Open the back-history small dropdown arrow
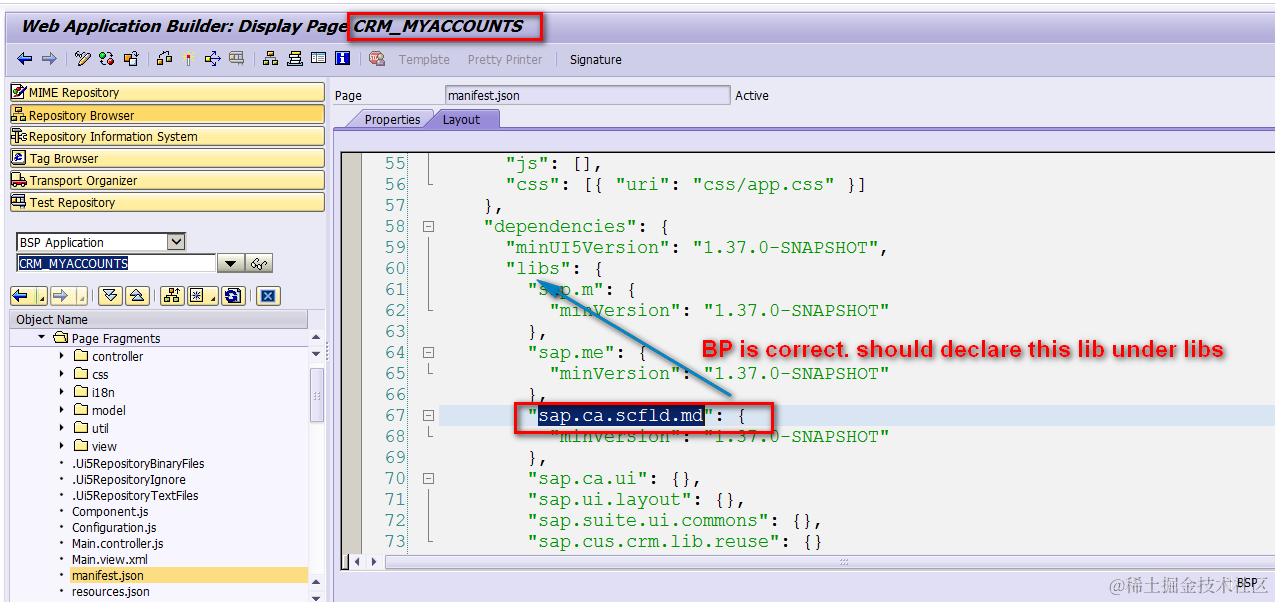The image size is (1275, 602). (x=42, y=296)
